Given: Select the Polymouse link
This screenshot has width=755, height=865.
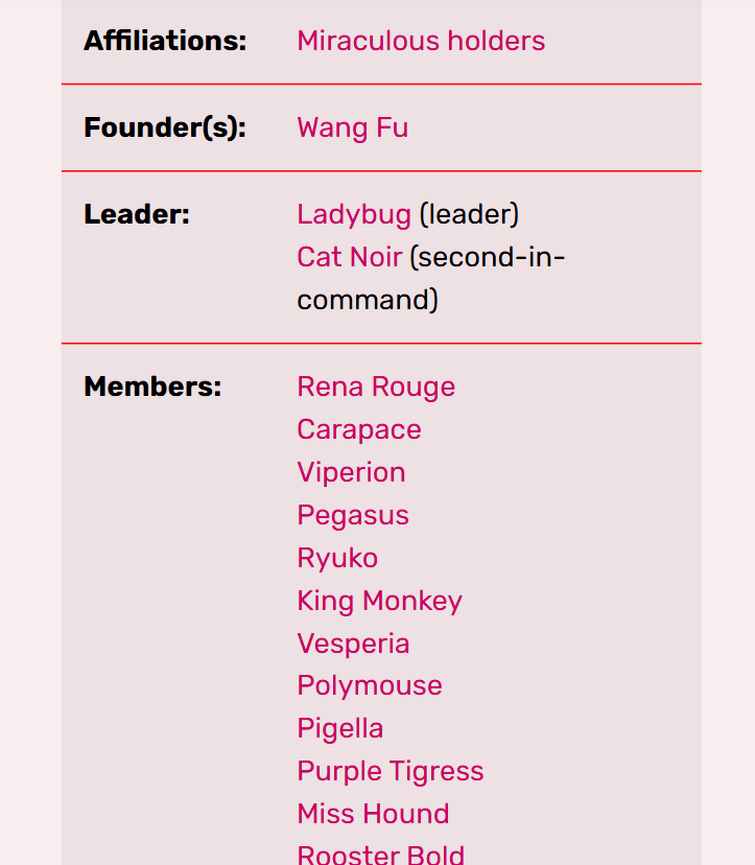Looking at the screenshot, I should click(370, 686).
